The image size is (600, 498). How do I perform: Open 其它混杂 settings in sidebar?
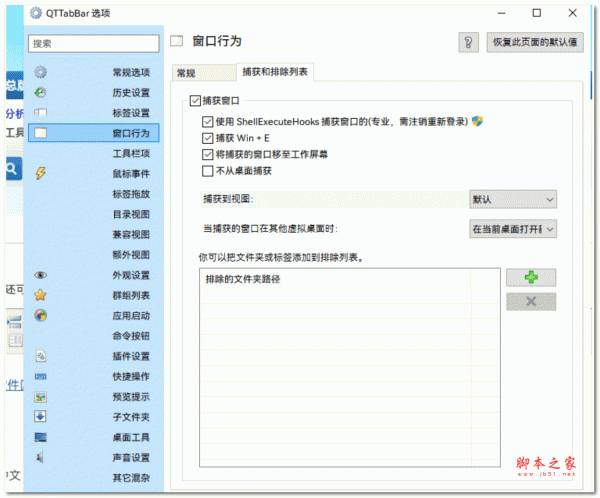click(131, 477)
